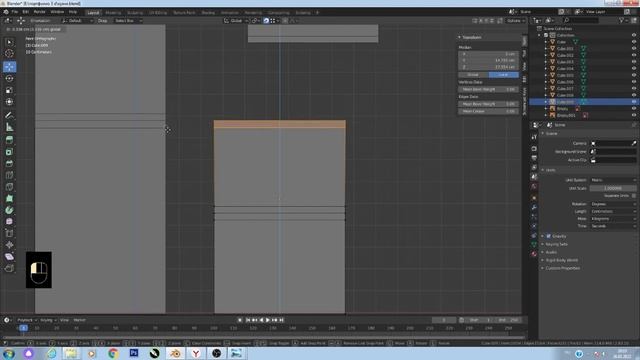The width and height of the screenshot is (640, 360).
Task: Select the Annotate tool
Action: (x=9, y=116)
